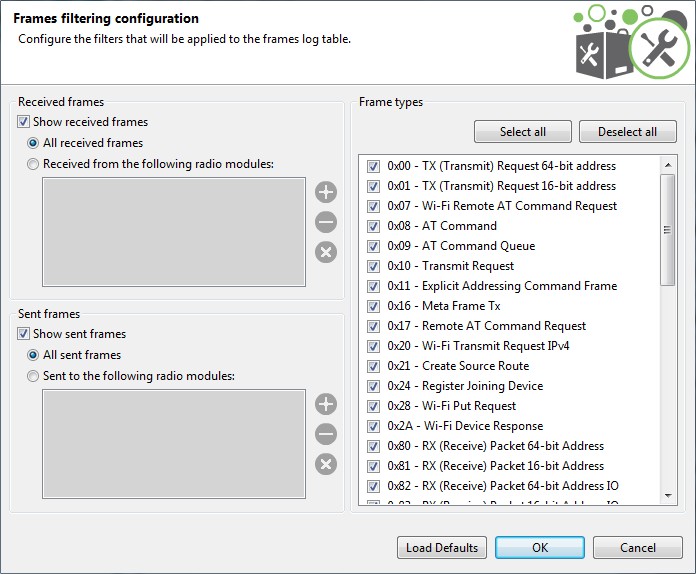Disable the 0x10 - Transmit Request frame type
This screenshot has height=574, width=696.
click(x=374, y=266)
